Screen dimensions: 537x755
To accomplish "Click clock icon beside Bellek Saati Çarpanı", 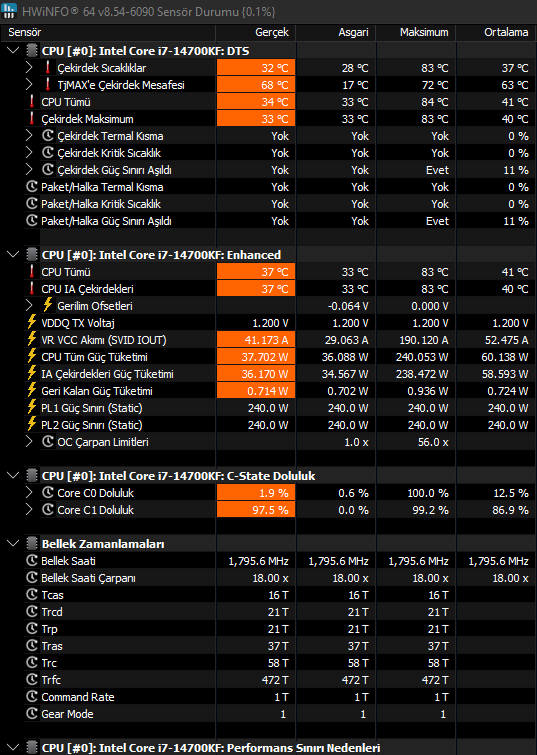I will [x=32, y=577].
